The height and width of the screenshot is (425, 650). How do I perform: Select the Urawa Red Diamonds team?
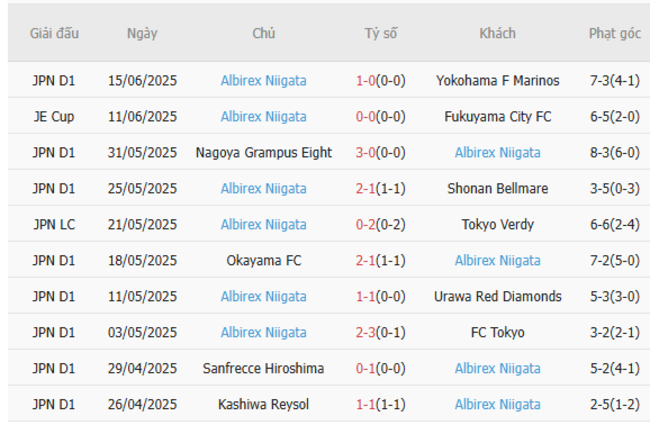tap(497, 297)
